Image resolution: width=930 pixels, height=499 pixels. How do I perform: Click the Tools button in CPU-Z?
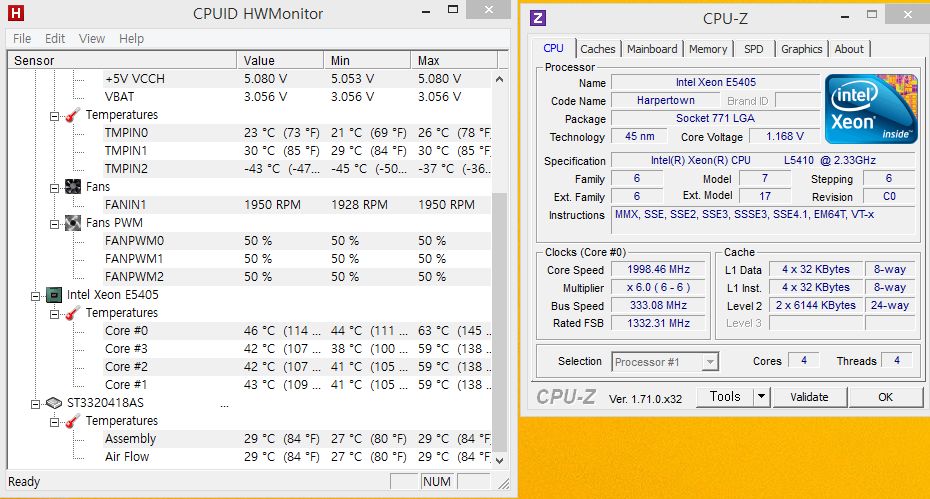[x=725, y=396]
